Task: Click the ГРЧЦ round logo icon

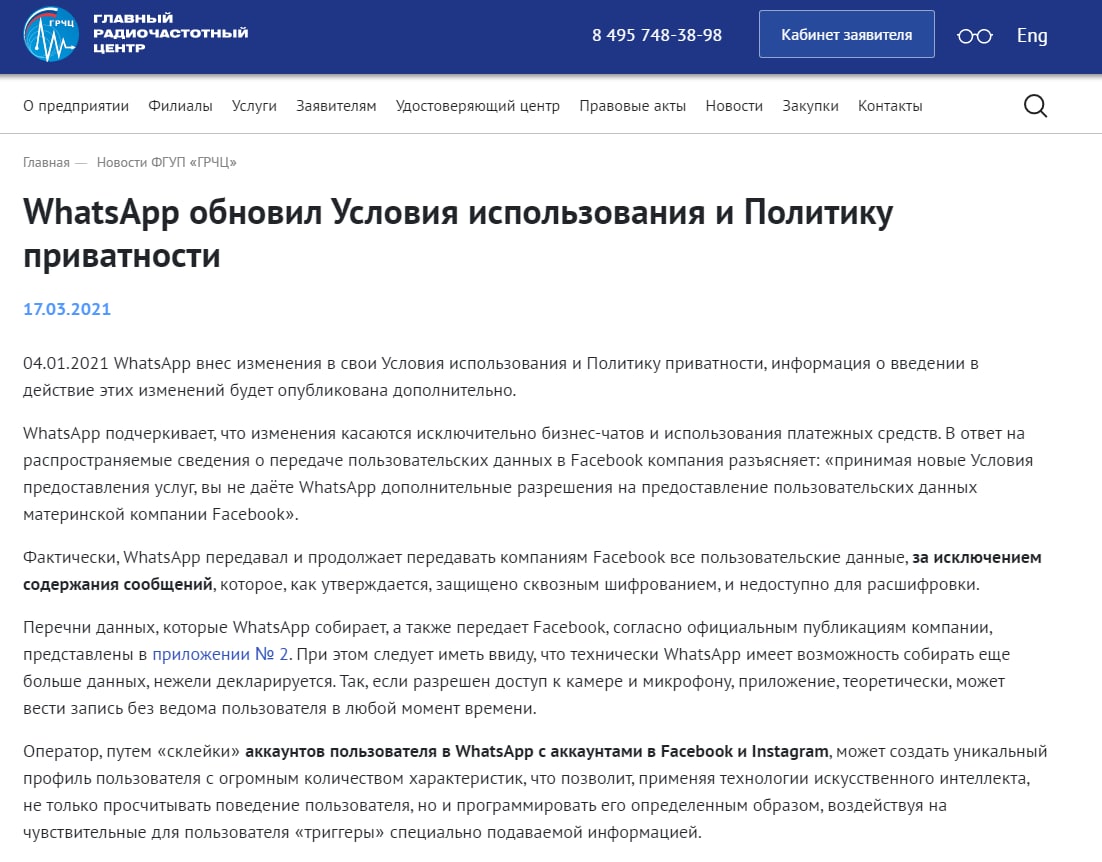Action: pos(51,34)
